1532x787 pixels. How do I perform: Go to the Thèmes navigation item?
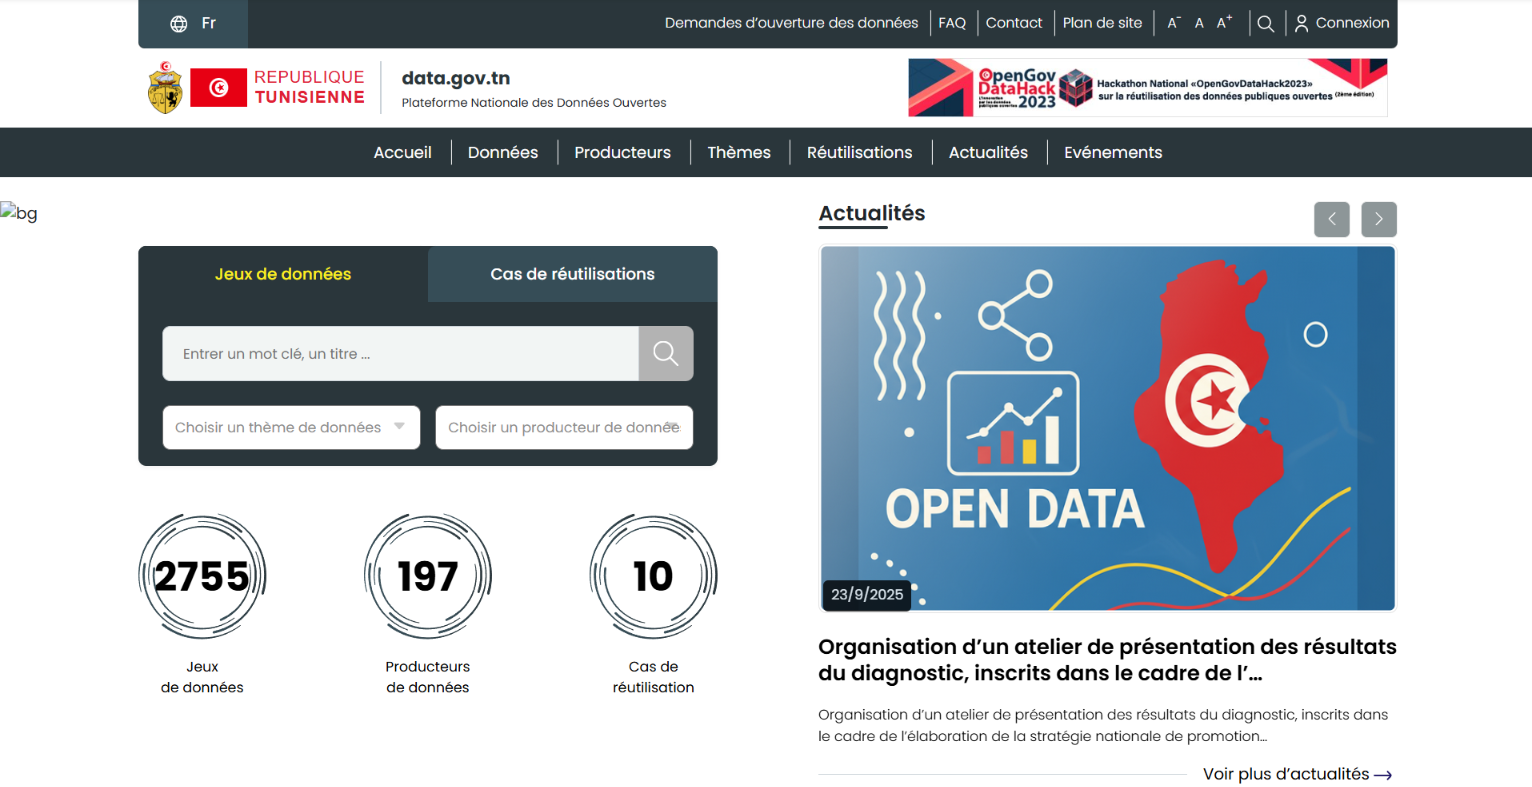point(739,153)
